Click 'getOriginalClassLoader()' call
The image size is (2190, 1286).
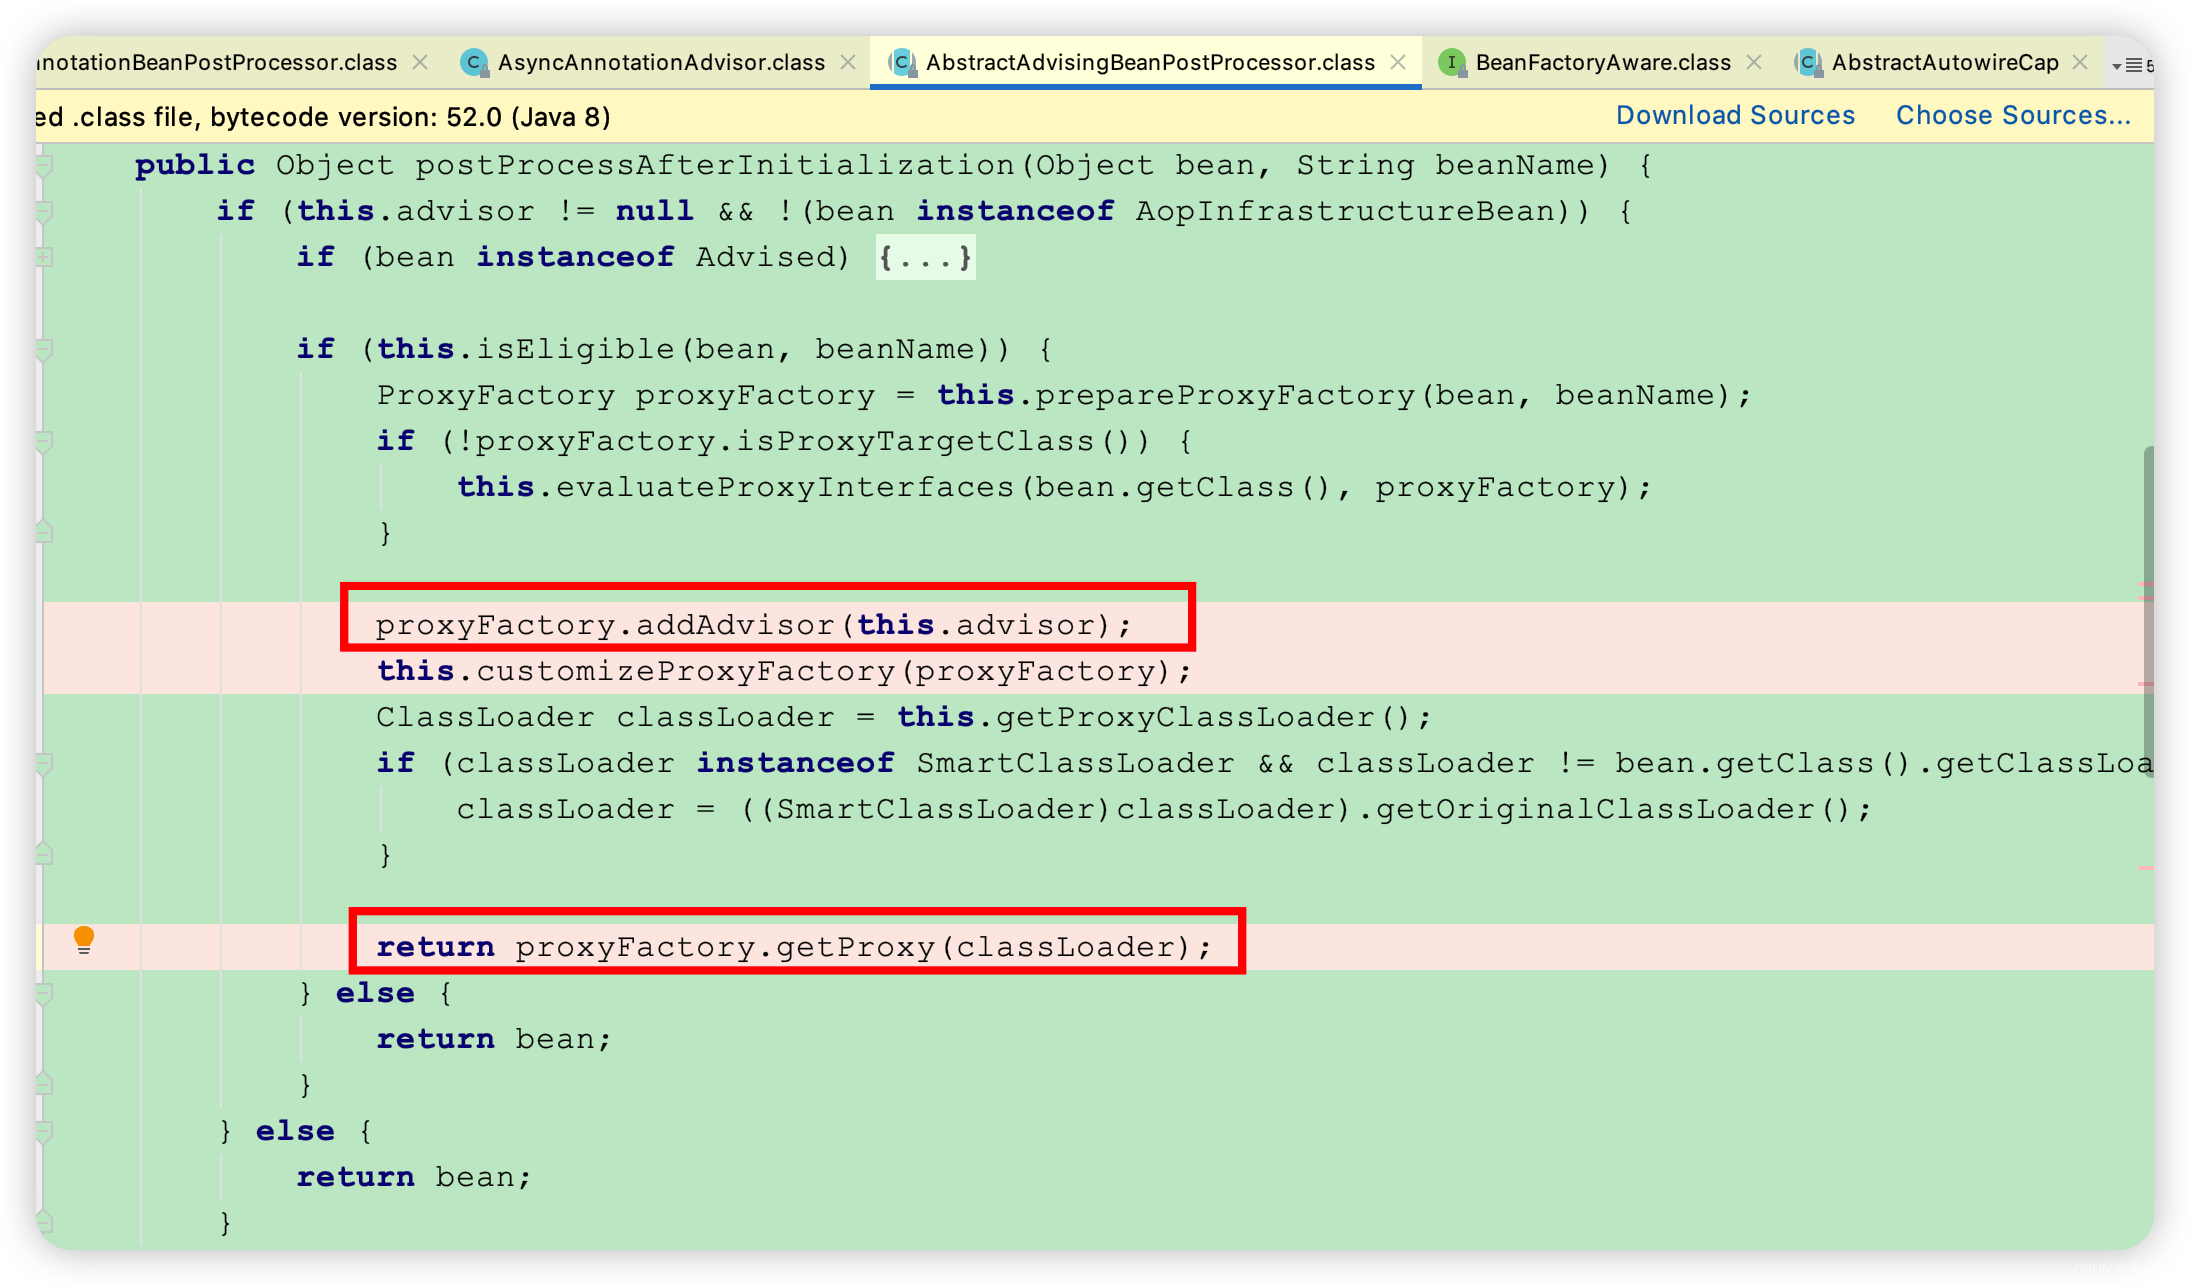[x=1614, y=810]
